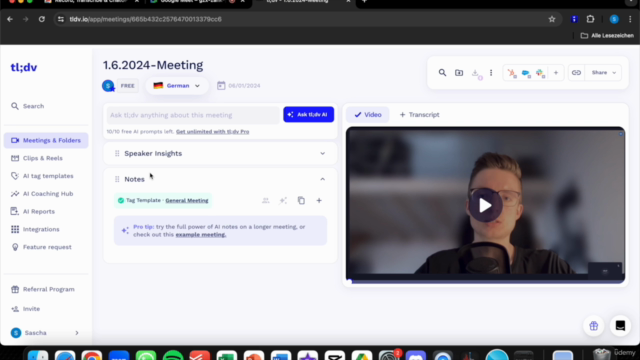Open the example meeting link
640x360 pixels.
coord(200,235)
